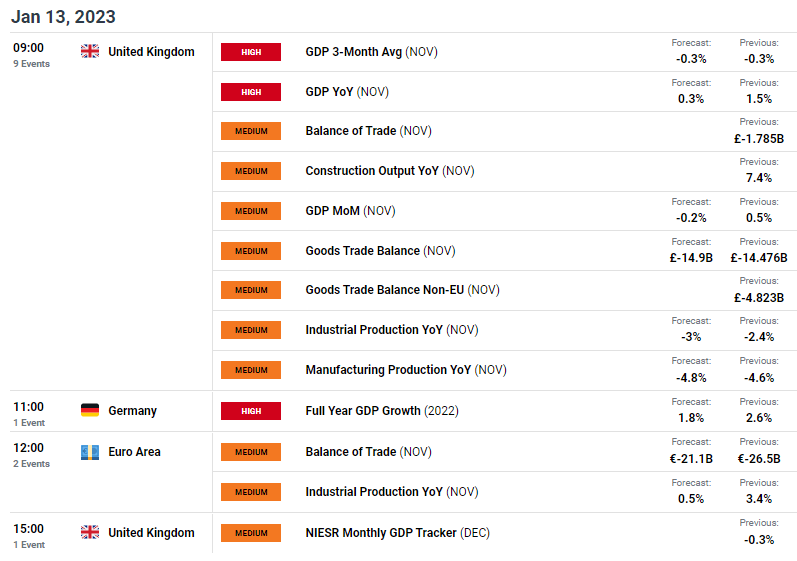Open Euro Area Industrial Production YoY event
Screen dimensions: 797x561
(392, 492)
